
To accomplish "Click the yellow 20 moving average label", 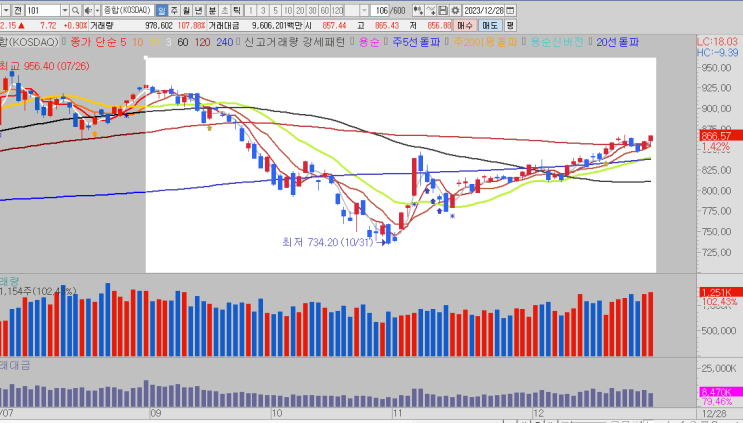I will coord(154,42).
